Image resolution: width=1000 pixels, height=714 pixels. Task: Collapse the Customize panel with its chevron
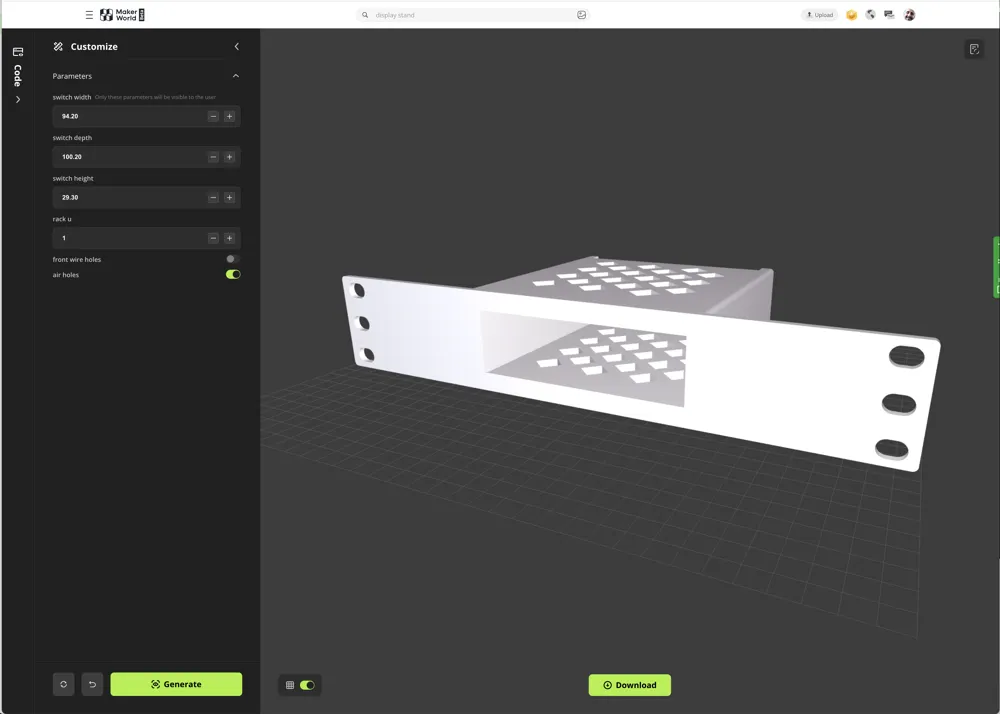(x=236, y=45)
